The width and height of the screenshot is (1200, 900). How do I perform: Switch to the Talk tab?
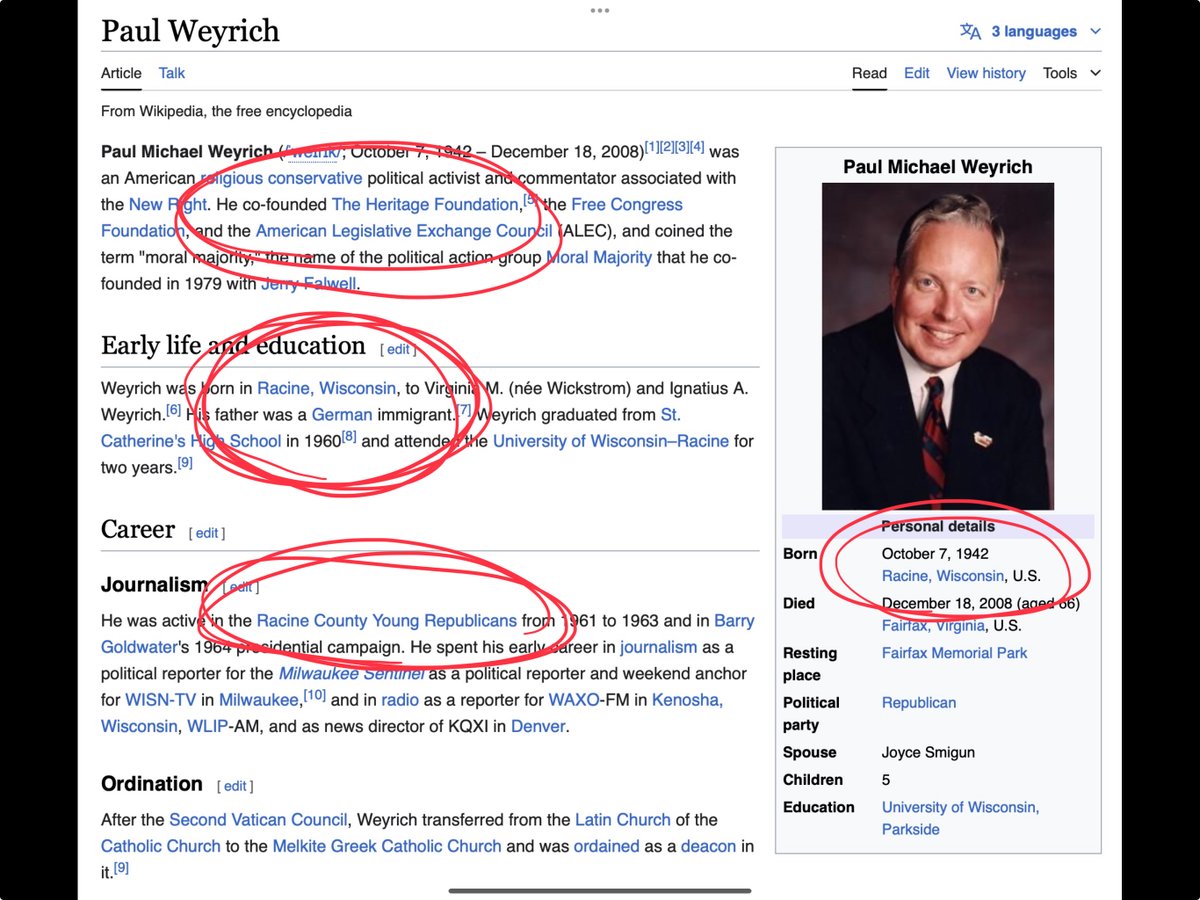click(x=172, y=73)
